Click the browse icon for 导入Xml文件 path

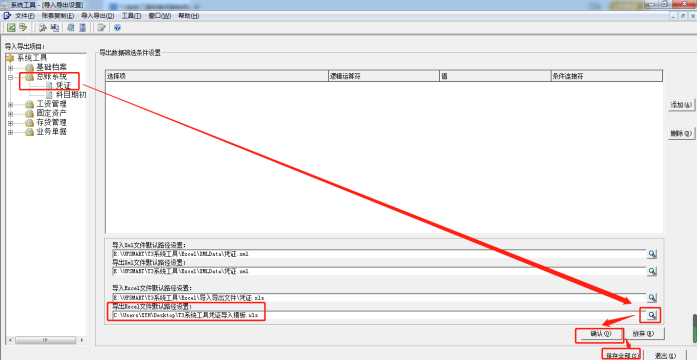pyautogui.click(x=652, y=254)
